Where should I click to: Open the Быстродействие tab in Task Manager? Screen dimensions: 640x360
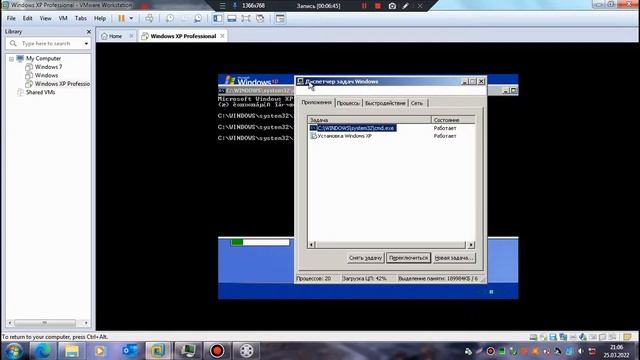pos(385,103)
